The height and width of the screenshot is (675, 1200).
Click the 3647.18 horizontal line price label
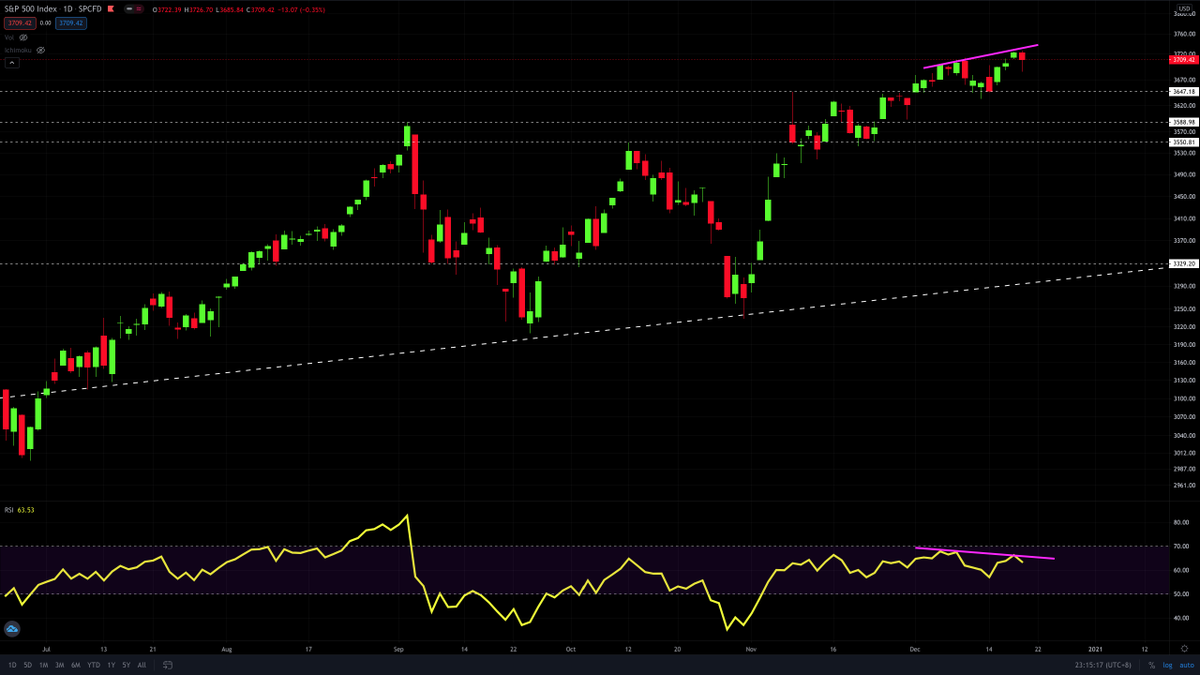click(1185, 91)
